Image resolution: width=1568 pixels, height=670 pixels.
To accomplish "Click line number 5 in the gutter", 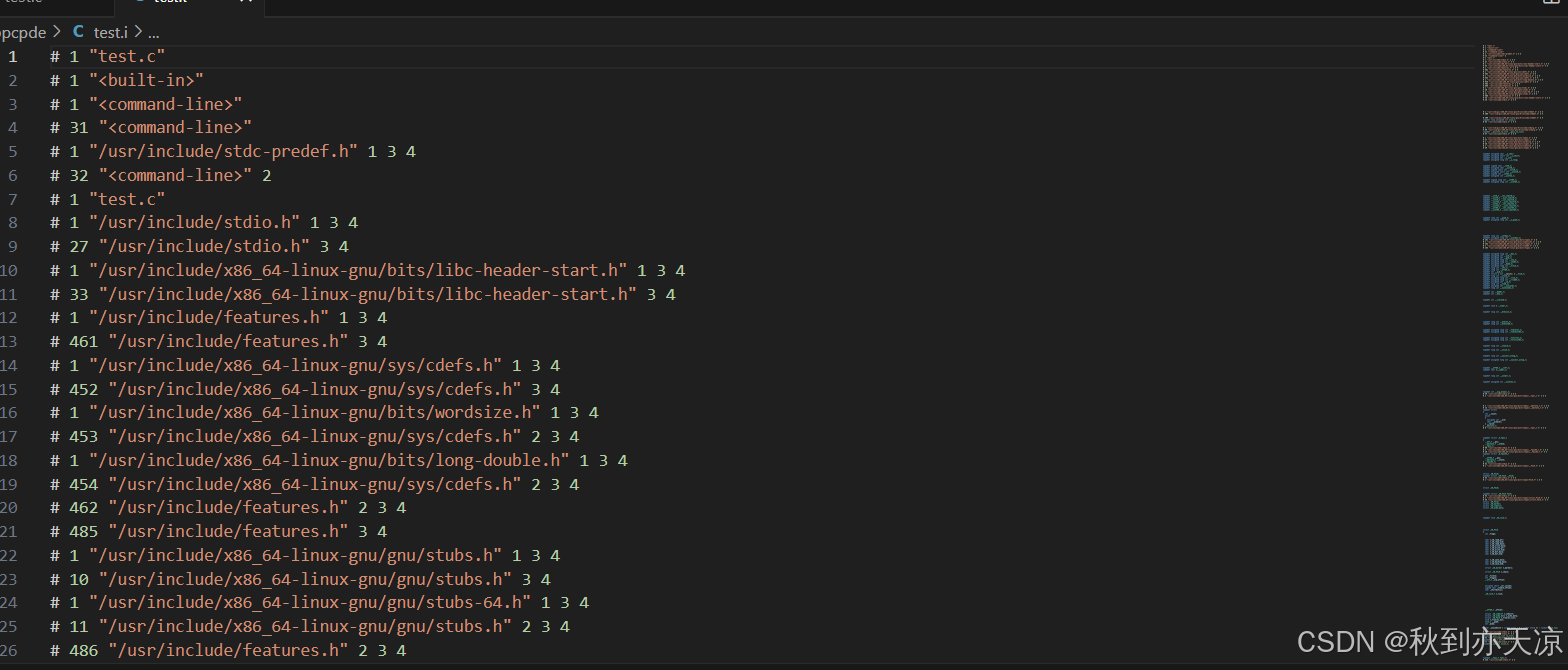I will pyautogui.click(x=12, y=151).
